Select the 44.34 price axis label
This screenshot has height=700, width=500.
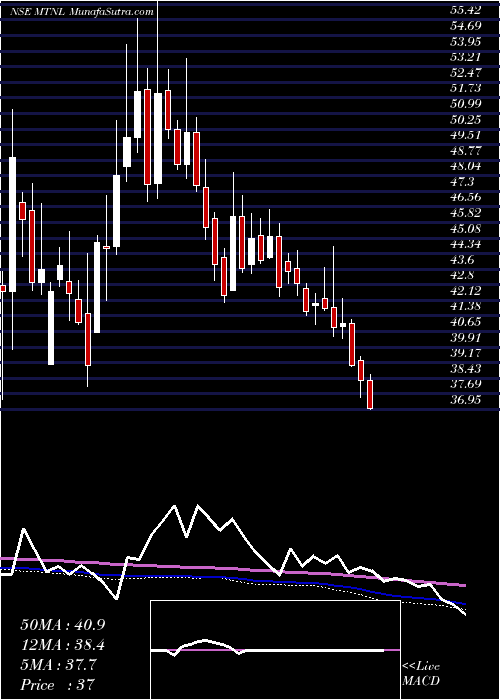tap(465, 245)
